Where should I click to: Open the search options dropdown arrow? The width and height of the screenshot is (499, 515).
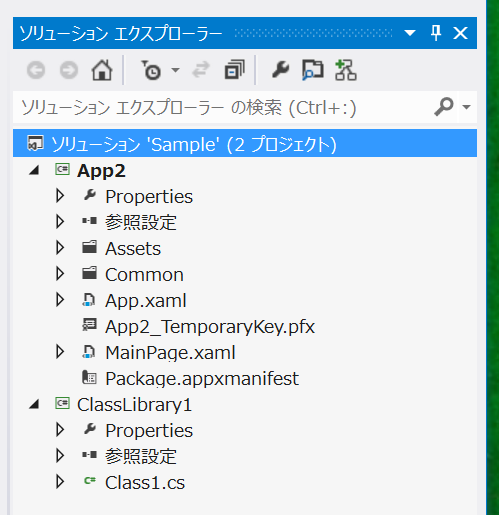click(x=466, y=107)
